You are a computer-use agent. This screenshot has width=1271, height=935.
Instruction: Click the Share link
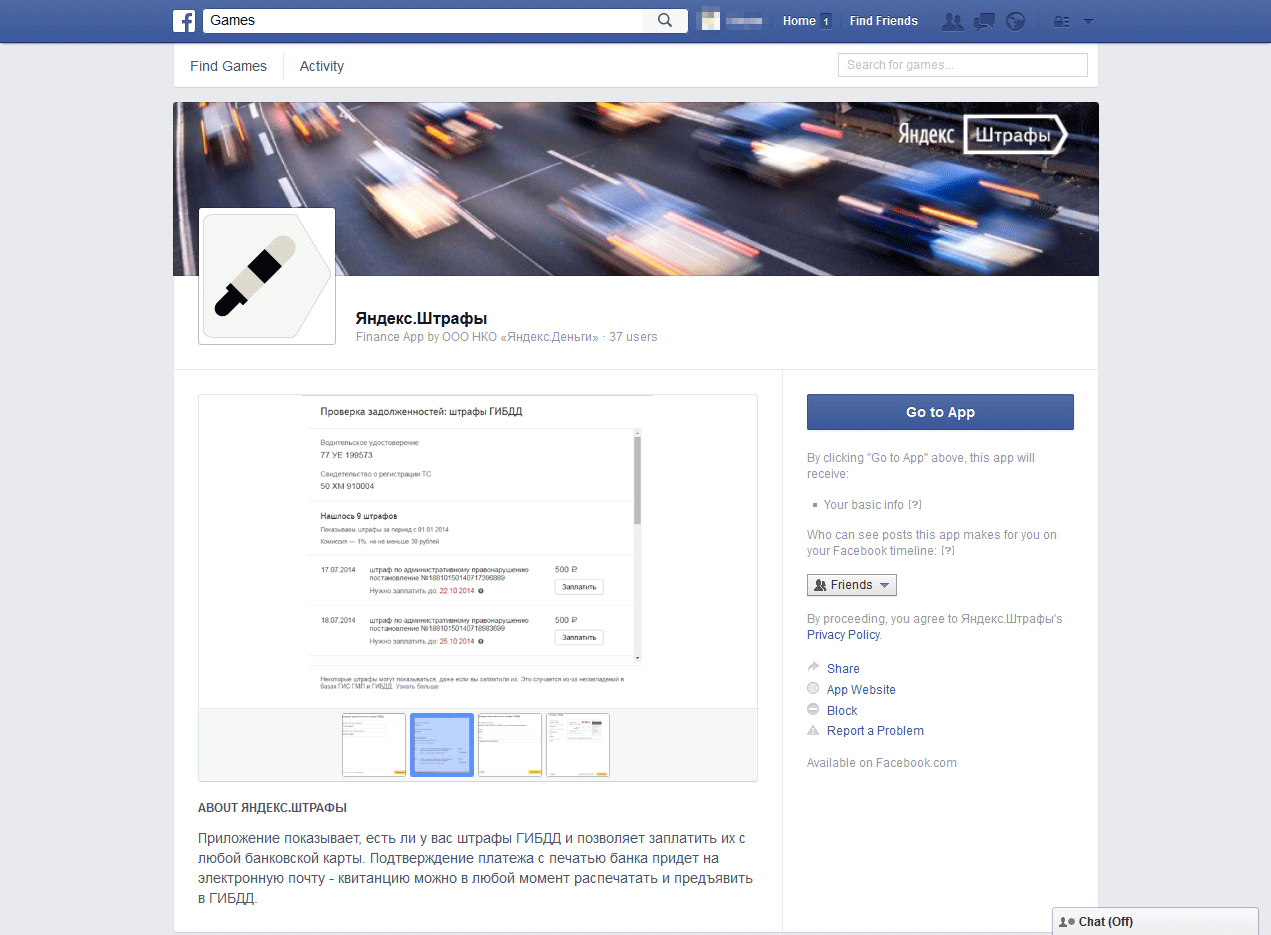point(843,668)
